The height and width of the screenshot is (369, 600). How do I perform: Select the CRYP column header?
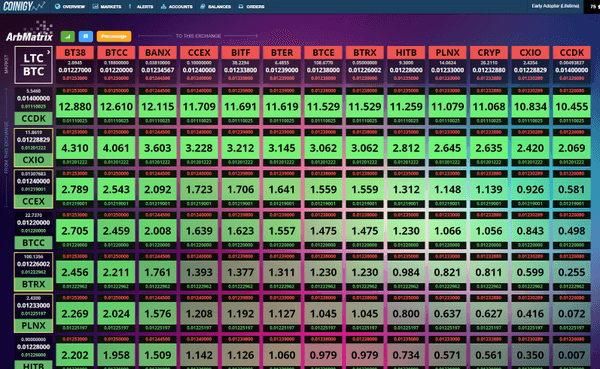(x=489, y=52)
